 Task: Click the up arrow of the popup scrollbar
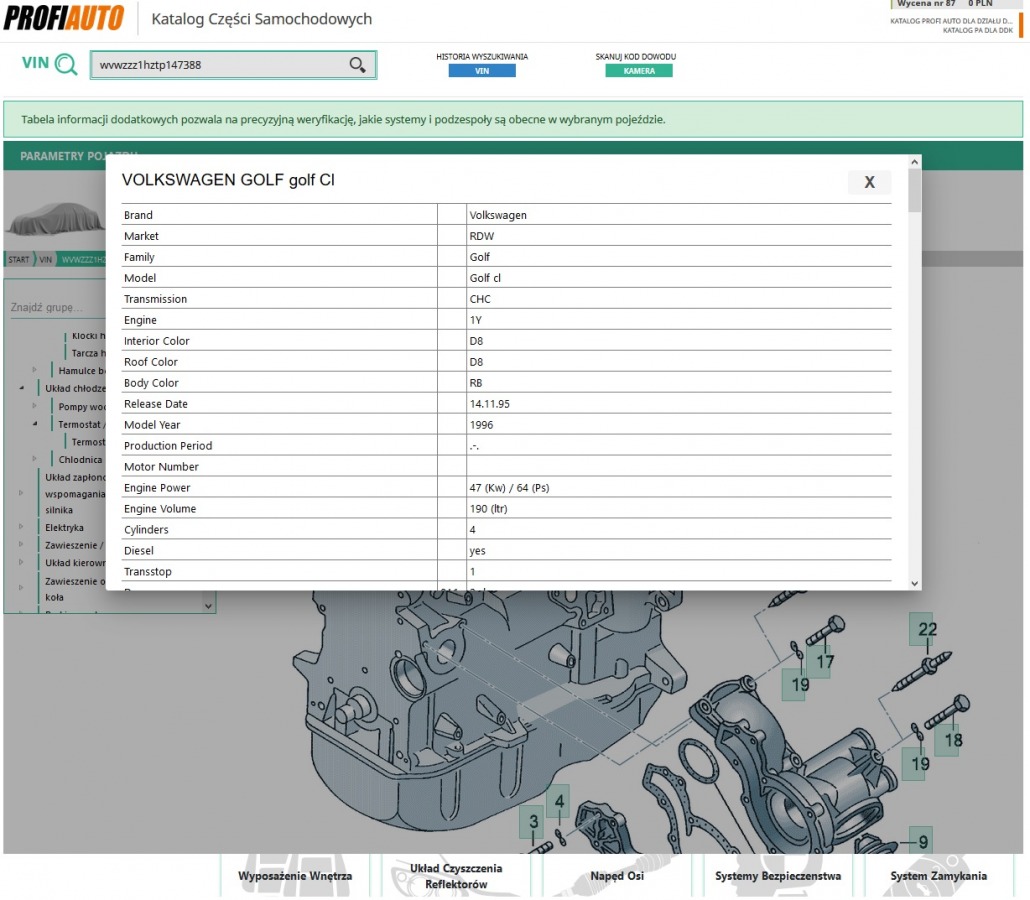914,162
